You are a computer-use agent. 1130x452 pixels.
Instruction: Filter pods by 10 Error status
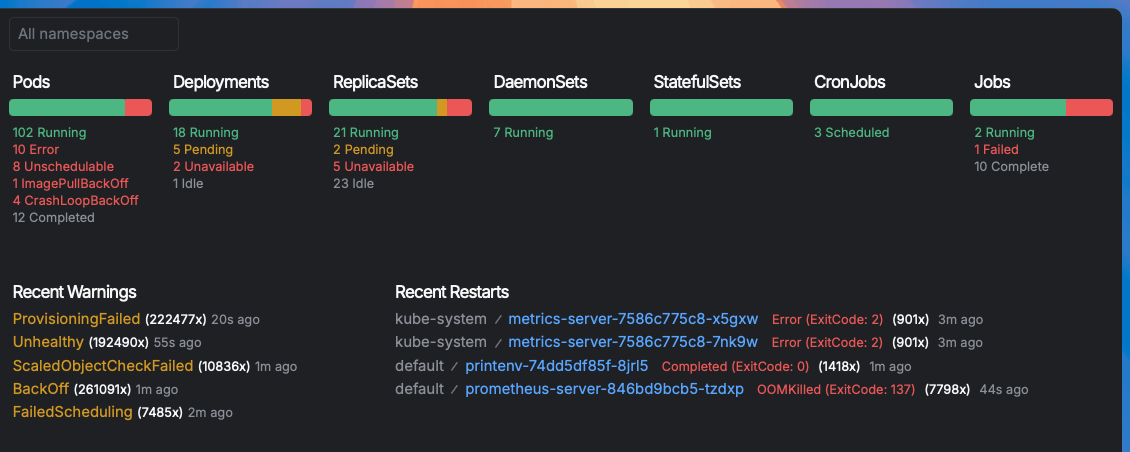click(36, 150)
